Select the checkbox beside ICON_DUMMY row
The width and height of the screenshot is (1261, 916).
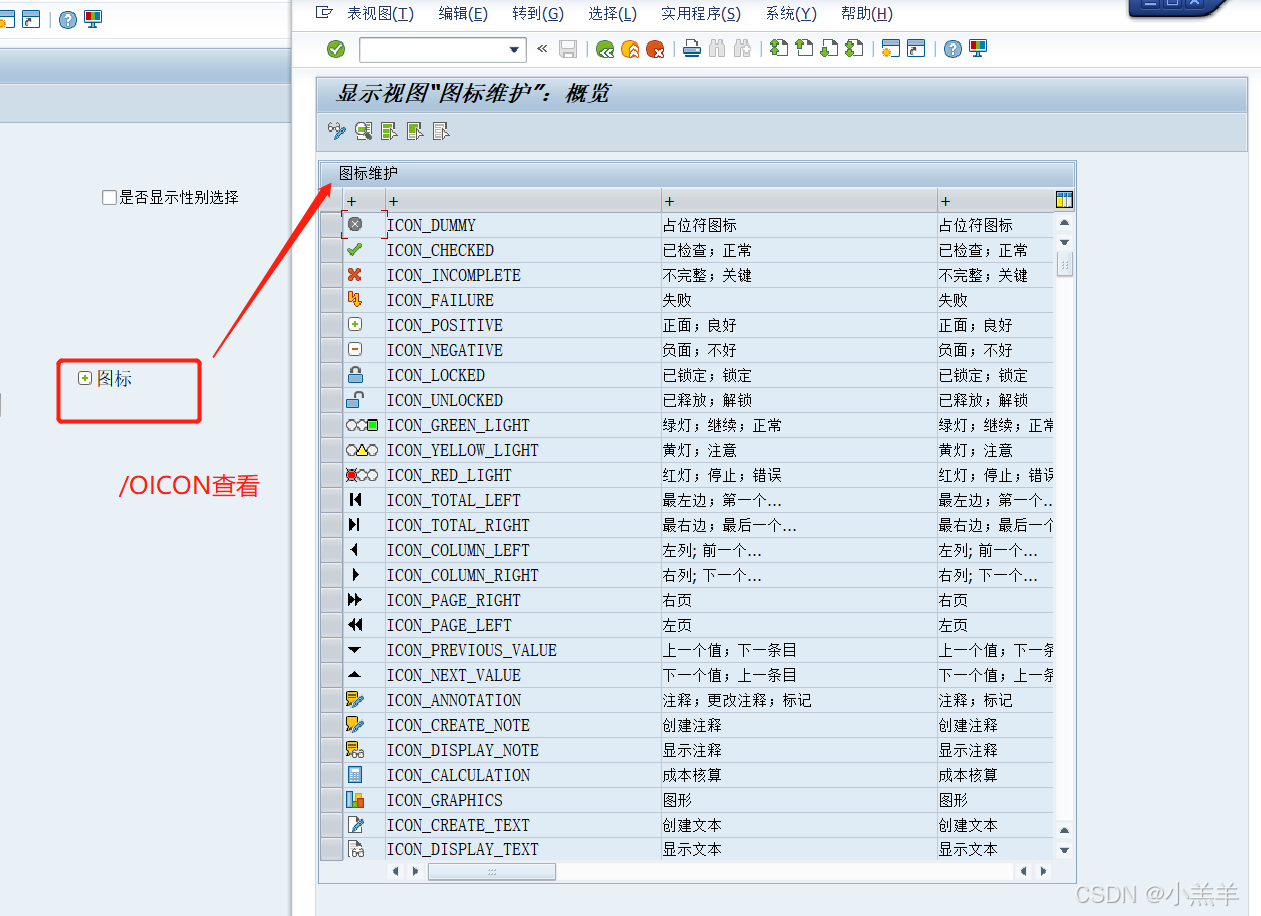(x=331, y=224)
